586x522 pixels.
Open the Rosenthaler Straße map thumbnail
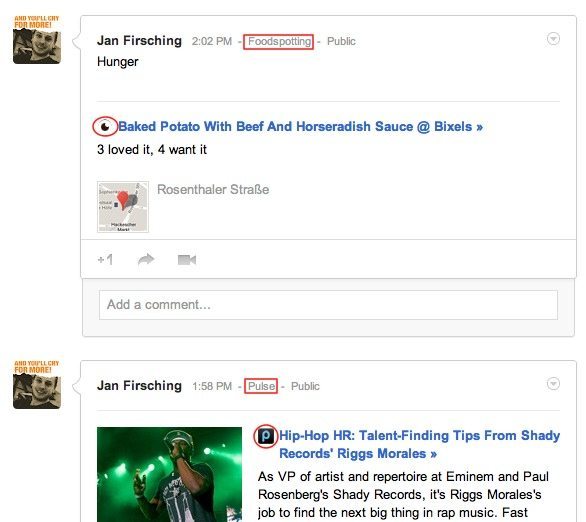coord(123,207)
